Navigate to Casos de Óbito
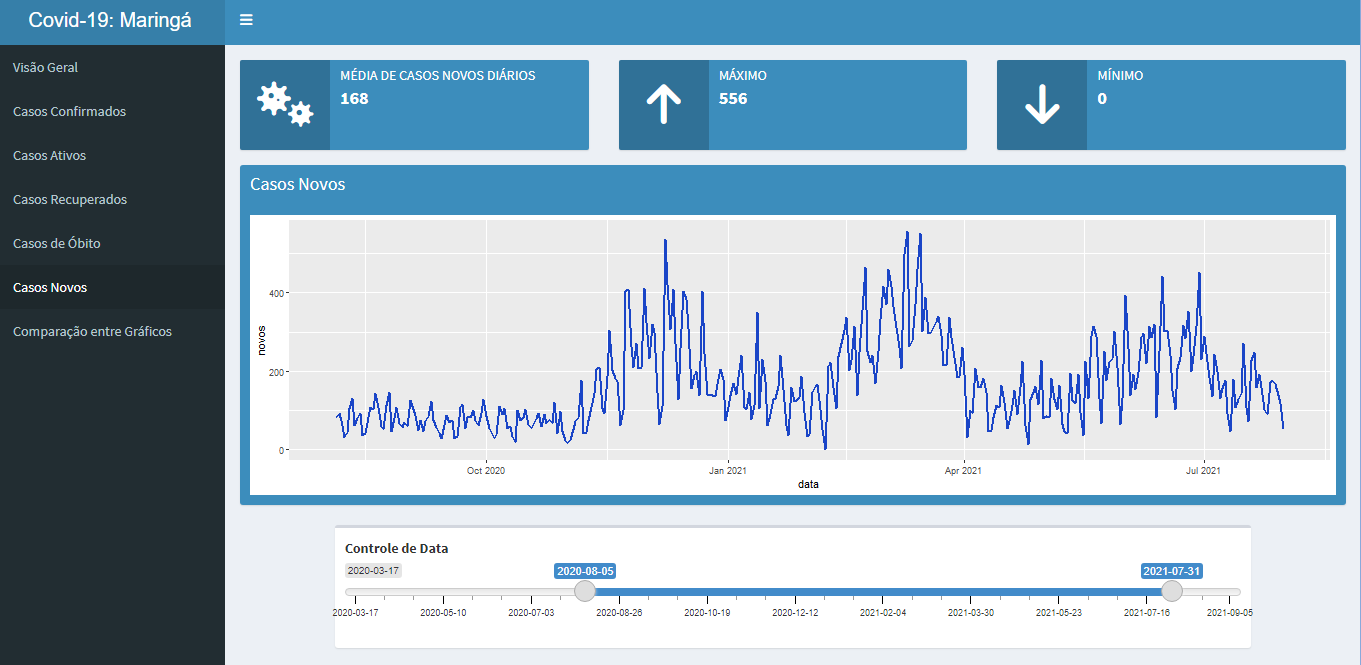This screenshot has height=665, width=1361. click(x=57, y=243)
